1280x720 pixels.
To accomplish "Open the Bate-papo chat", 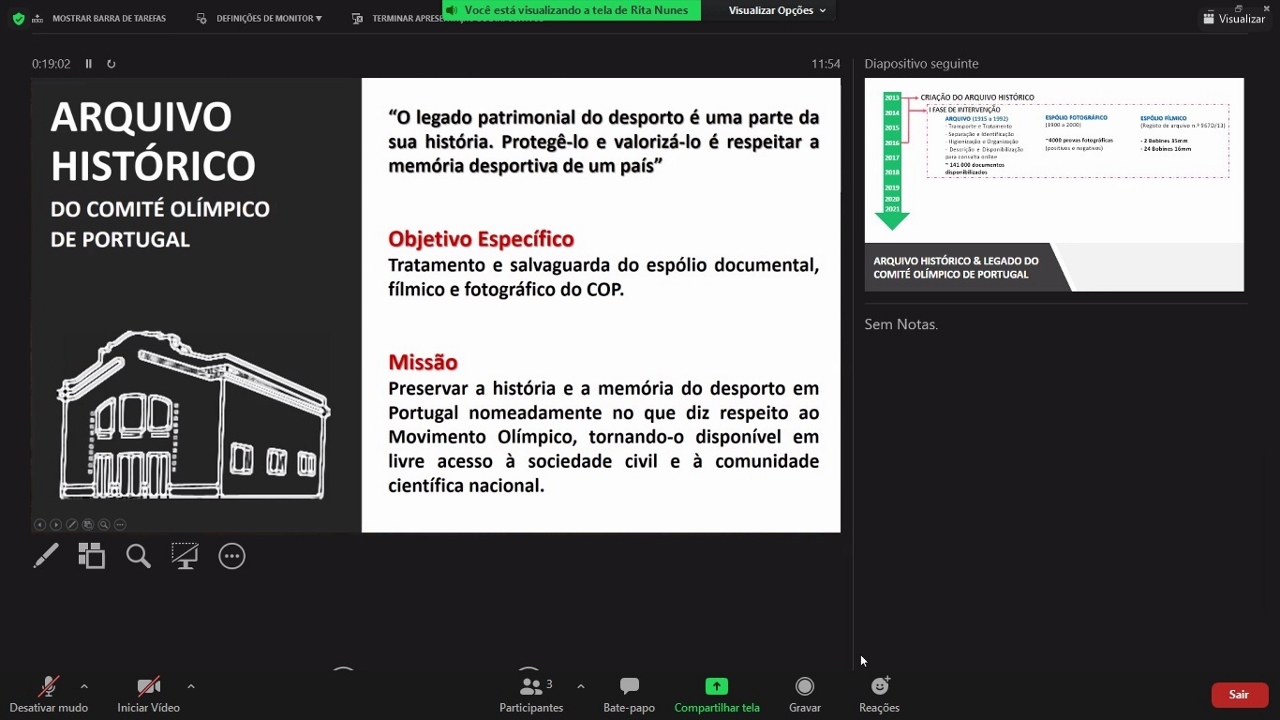I will coord(629,694).
